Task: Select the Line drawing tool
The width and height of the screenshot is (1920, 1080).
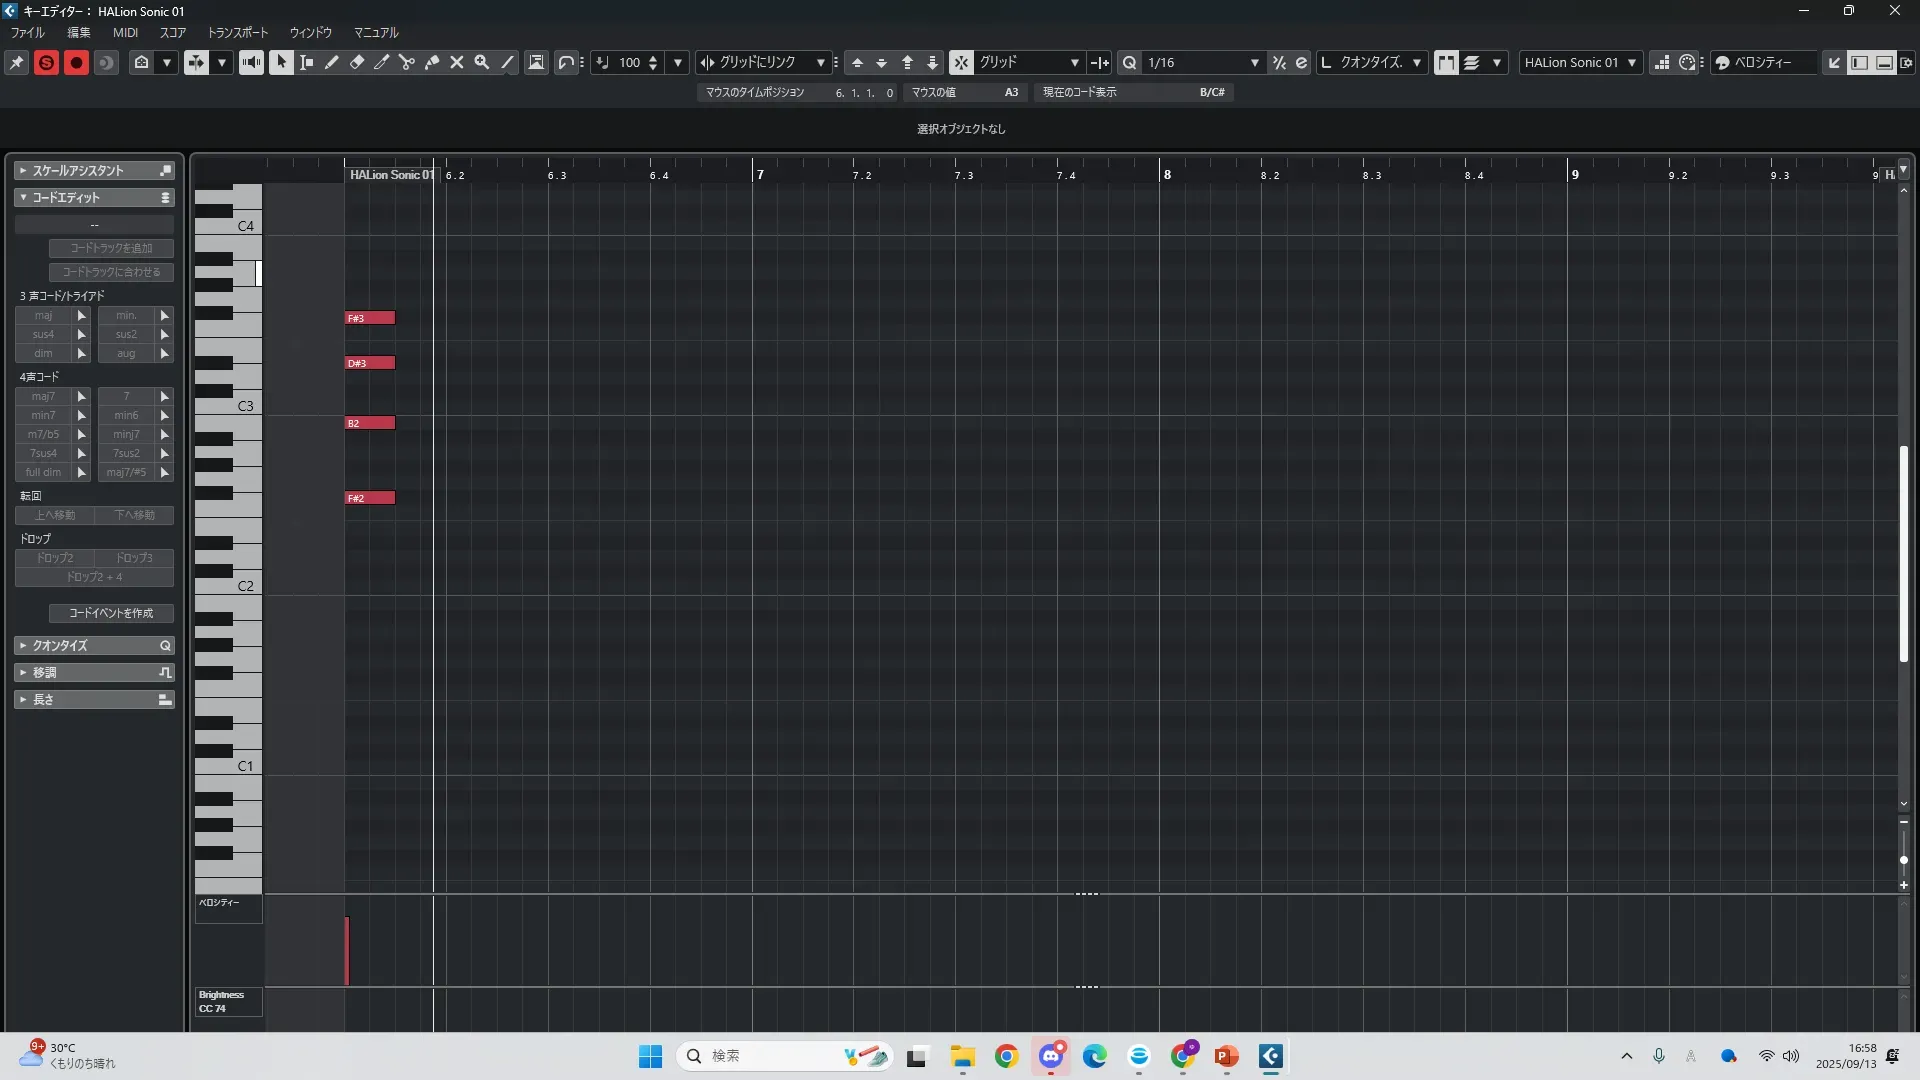Action: 507,63
